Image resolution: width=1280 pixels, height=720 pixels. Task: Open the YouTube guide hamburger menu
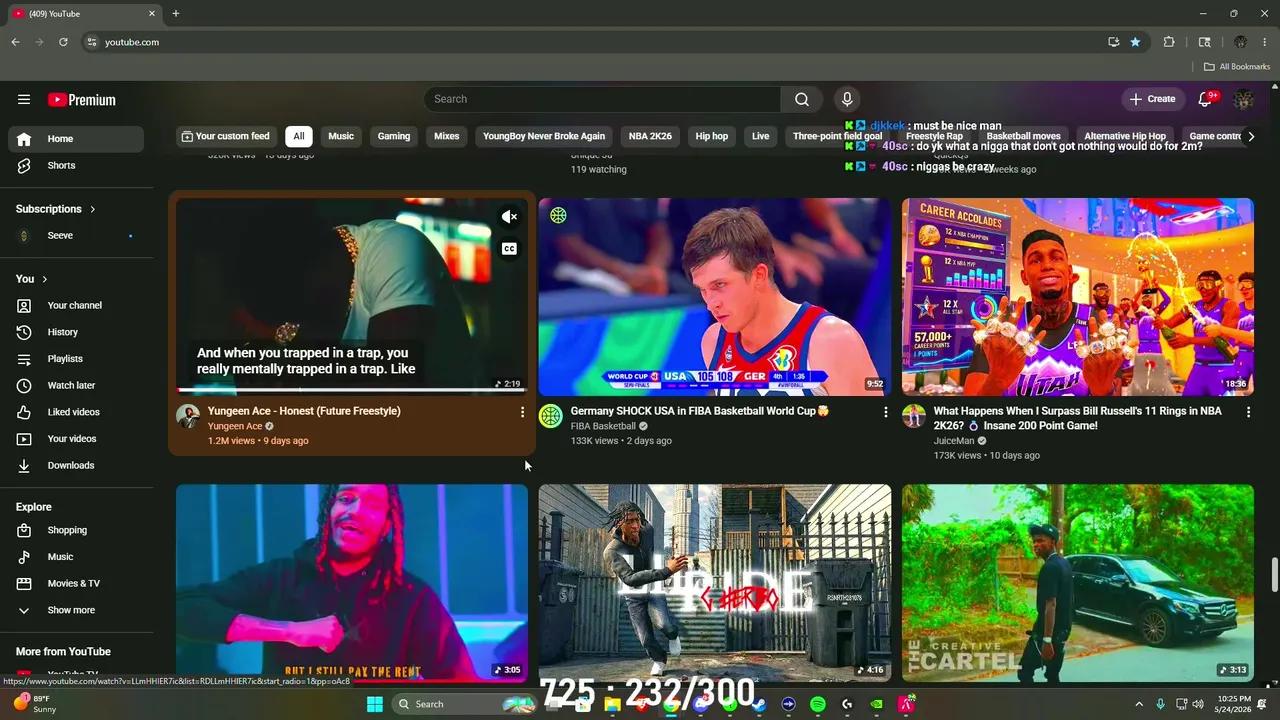24,99
